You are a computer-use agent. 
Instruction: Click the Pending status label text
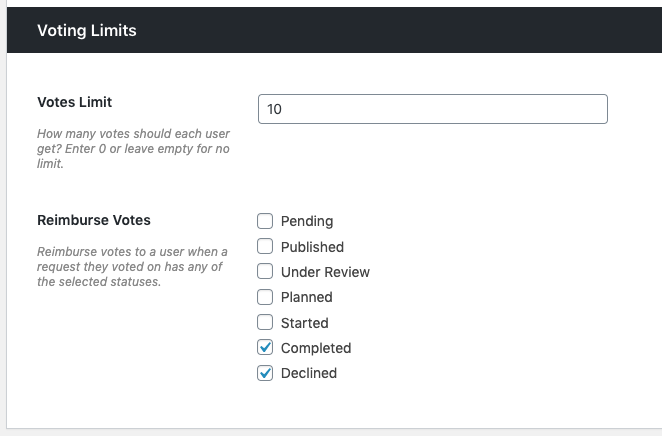[x=307, y=221]
